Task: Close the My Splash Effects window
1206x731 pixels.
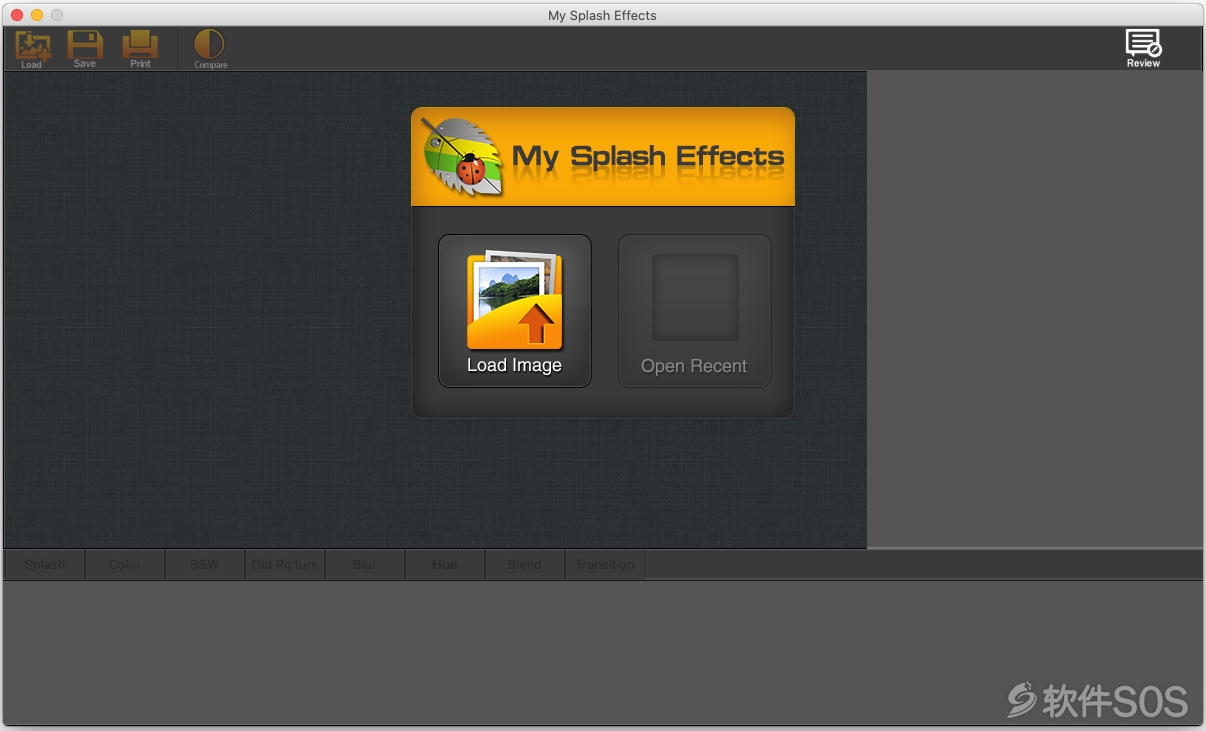Action: click(x=17, y=15)
